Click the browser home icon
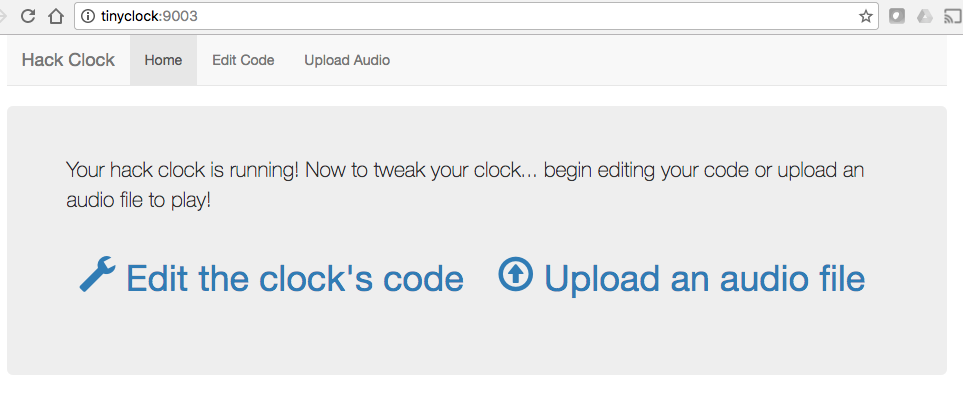This screenshot has height=404, width=963. click(x=56, y=17)
